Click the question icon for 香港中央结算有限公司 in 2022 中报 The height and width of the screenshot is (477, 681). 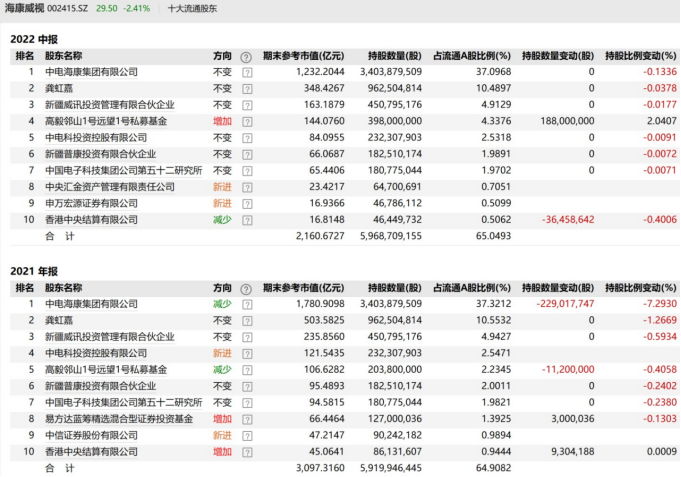(247, 218)
